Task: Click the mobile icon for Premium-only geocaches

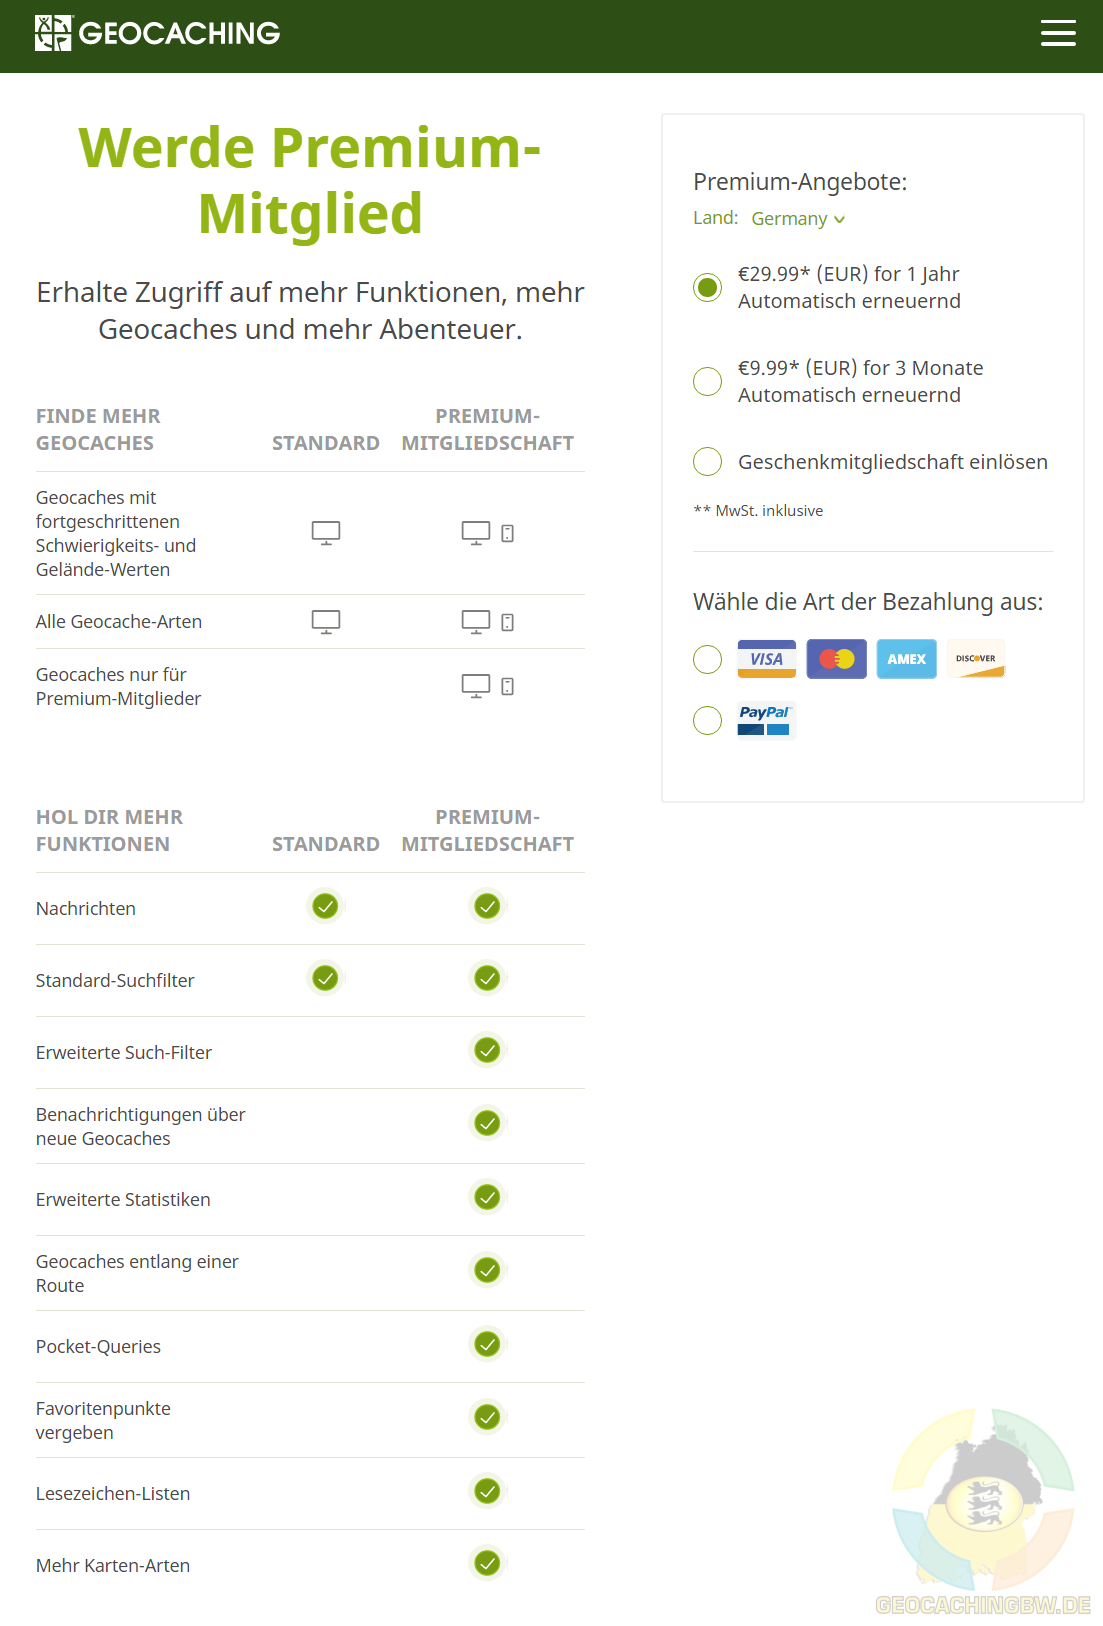Action: pos(508,686)
